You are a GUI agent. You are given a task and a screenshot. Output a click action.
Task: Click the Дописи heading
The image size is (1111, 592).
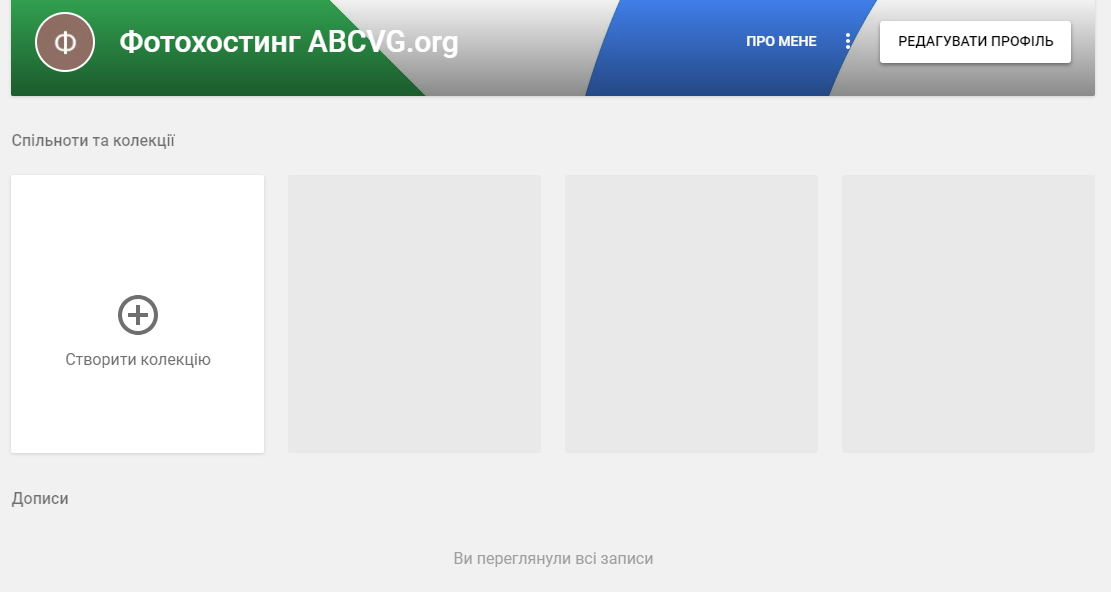click(40, 499)
